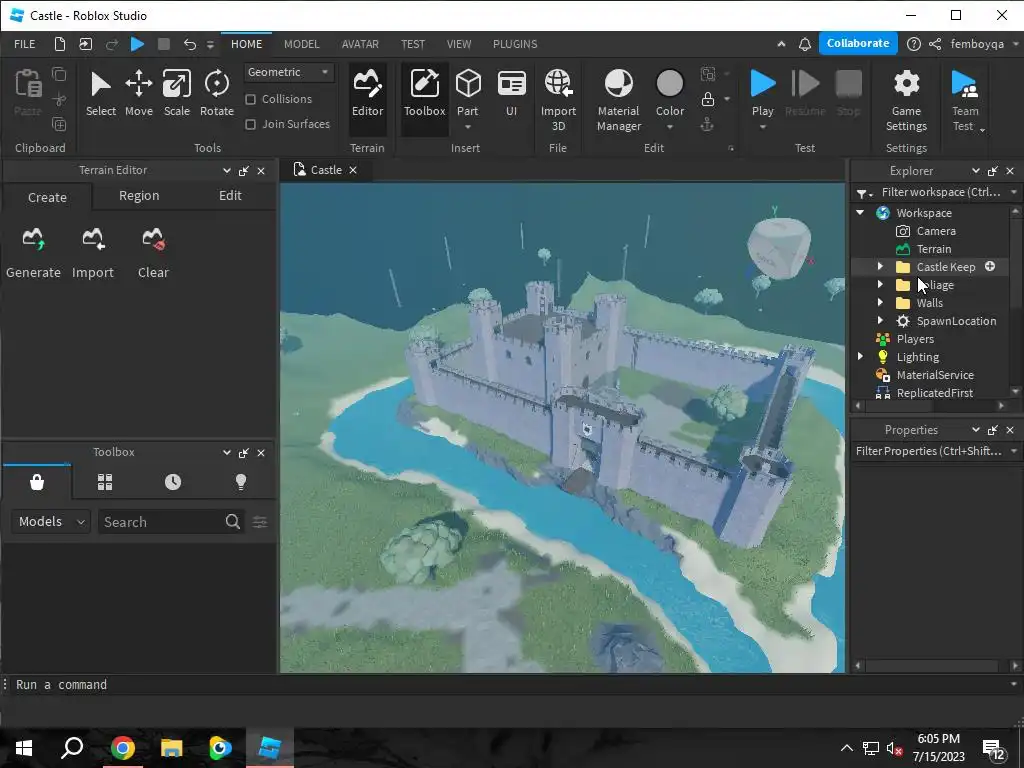The width and height of the screenshot is (1024, 768).
Task: Start a Team Test
Action: pyautogui.click(x=965, y=101)
